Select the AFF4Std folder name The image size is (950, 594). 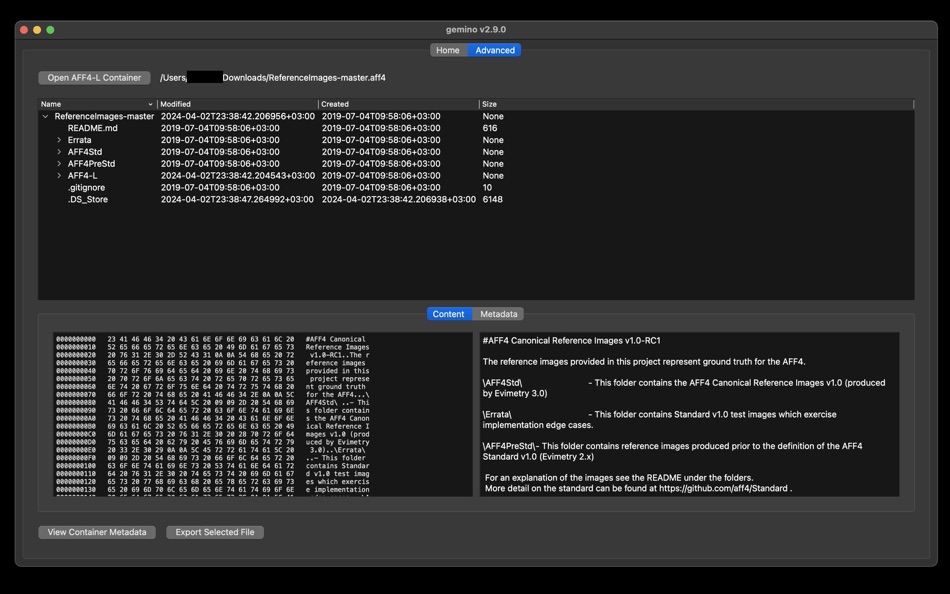click(x=85, y=152)
